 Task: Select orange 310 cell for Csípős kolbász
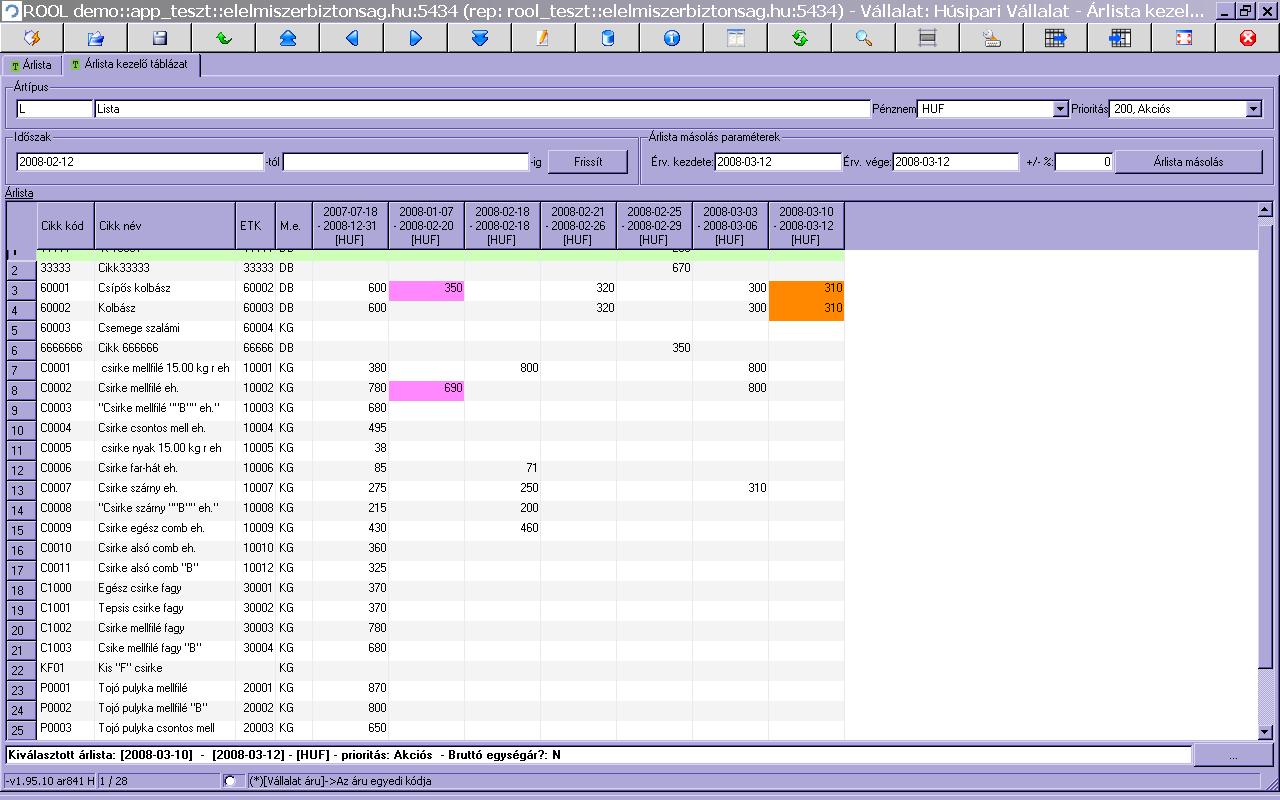(x=806, y=288)
